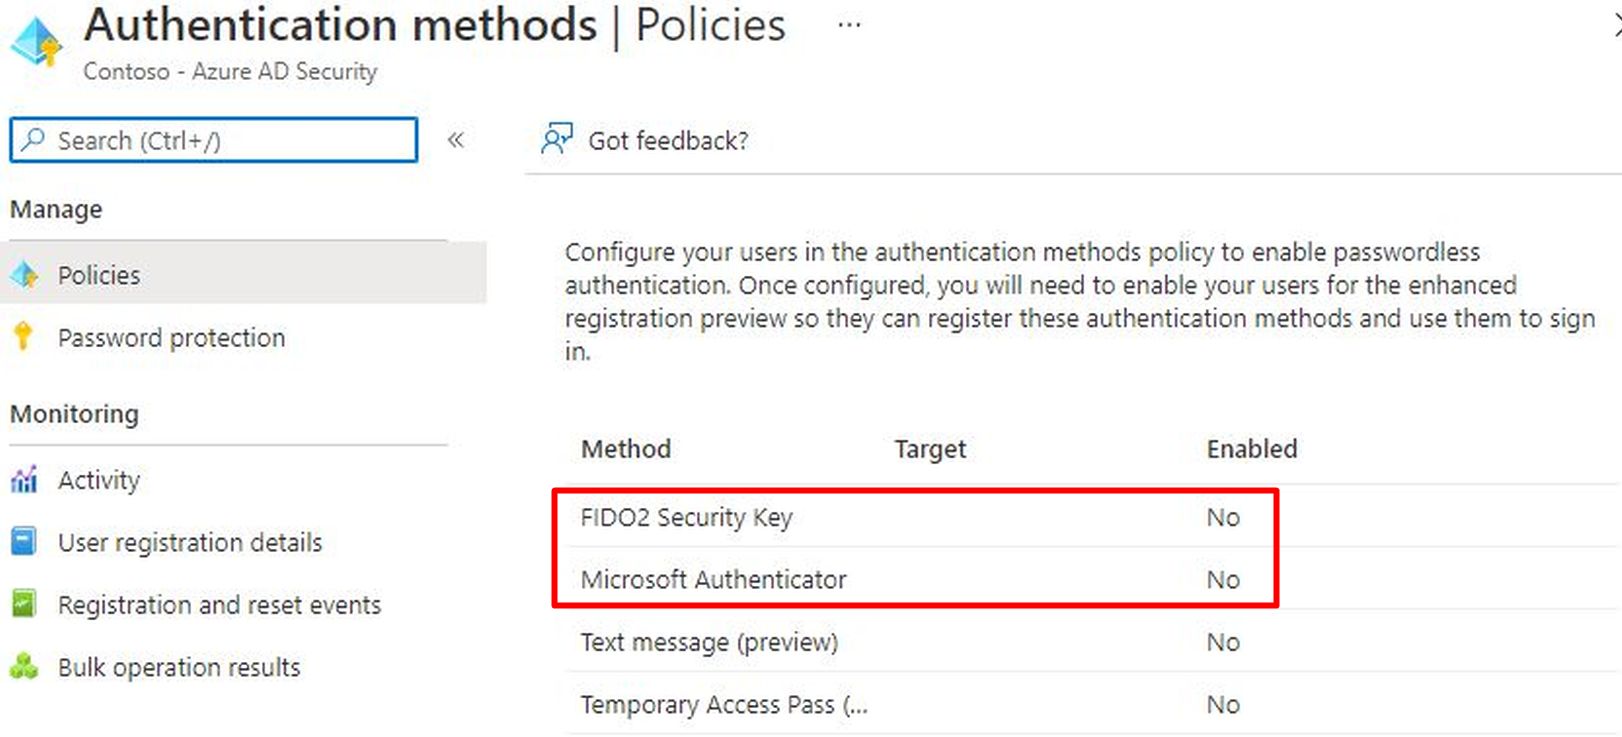The height and width of the screenshot is (737, 1622).
Task: Click the Azure AD Security header icon
Action: 36,42
